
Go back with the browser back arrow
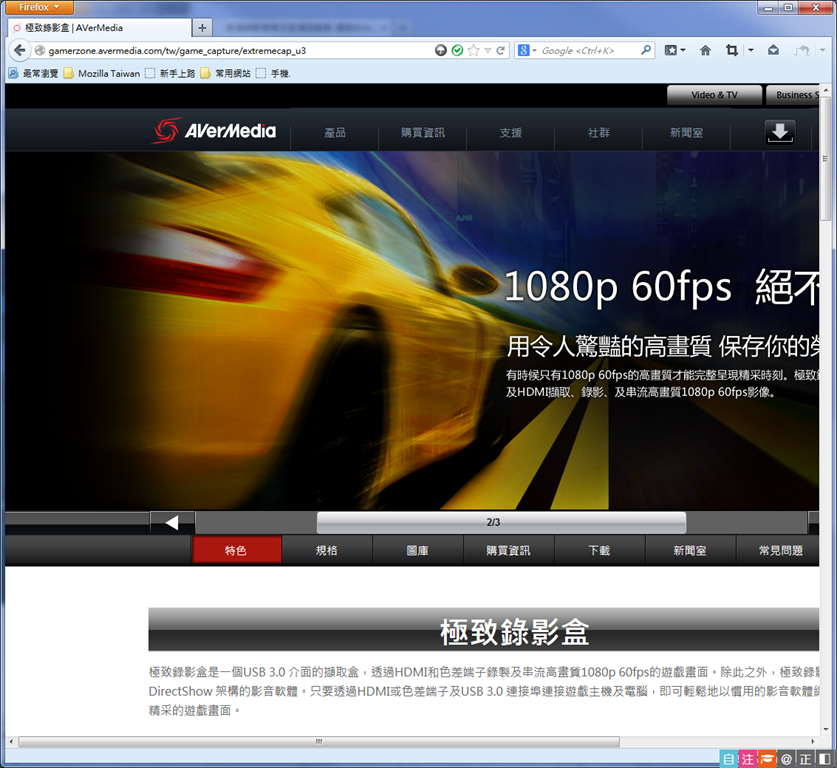(x=20, y=51)
